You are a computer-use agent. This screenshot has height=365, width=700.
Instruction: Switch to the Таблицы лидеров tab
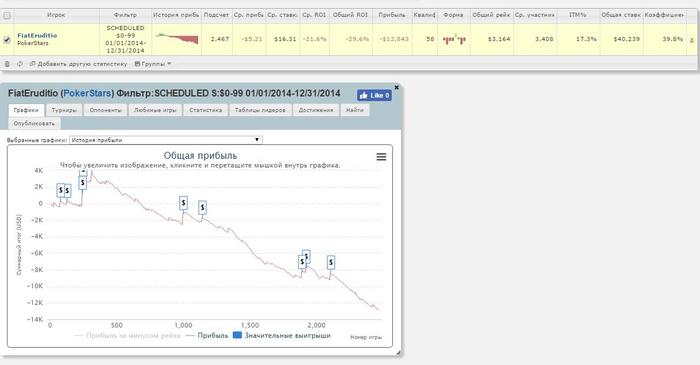pyautogui.click(x=260, y=110)
